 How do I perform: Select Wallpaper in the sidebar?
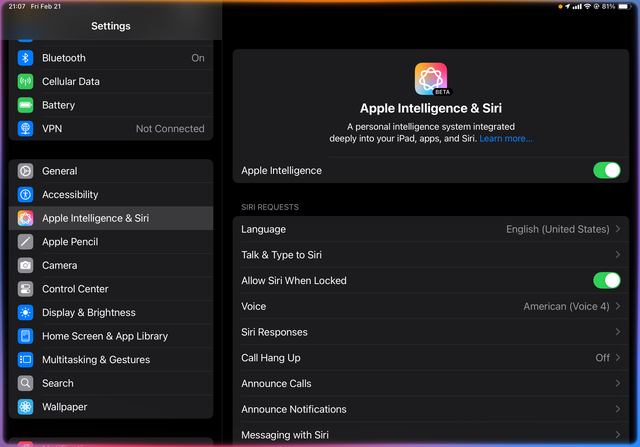tap(111, 407)
